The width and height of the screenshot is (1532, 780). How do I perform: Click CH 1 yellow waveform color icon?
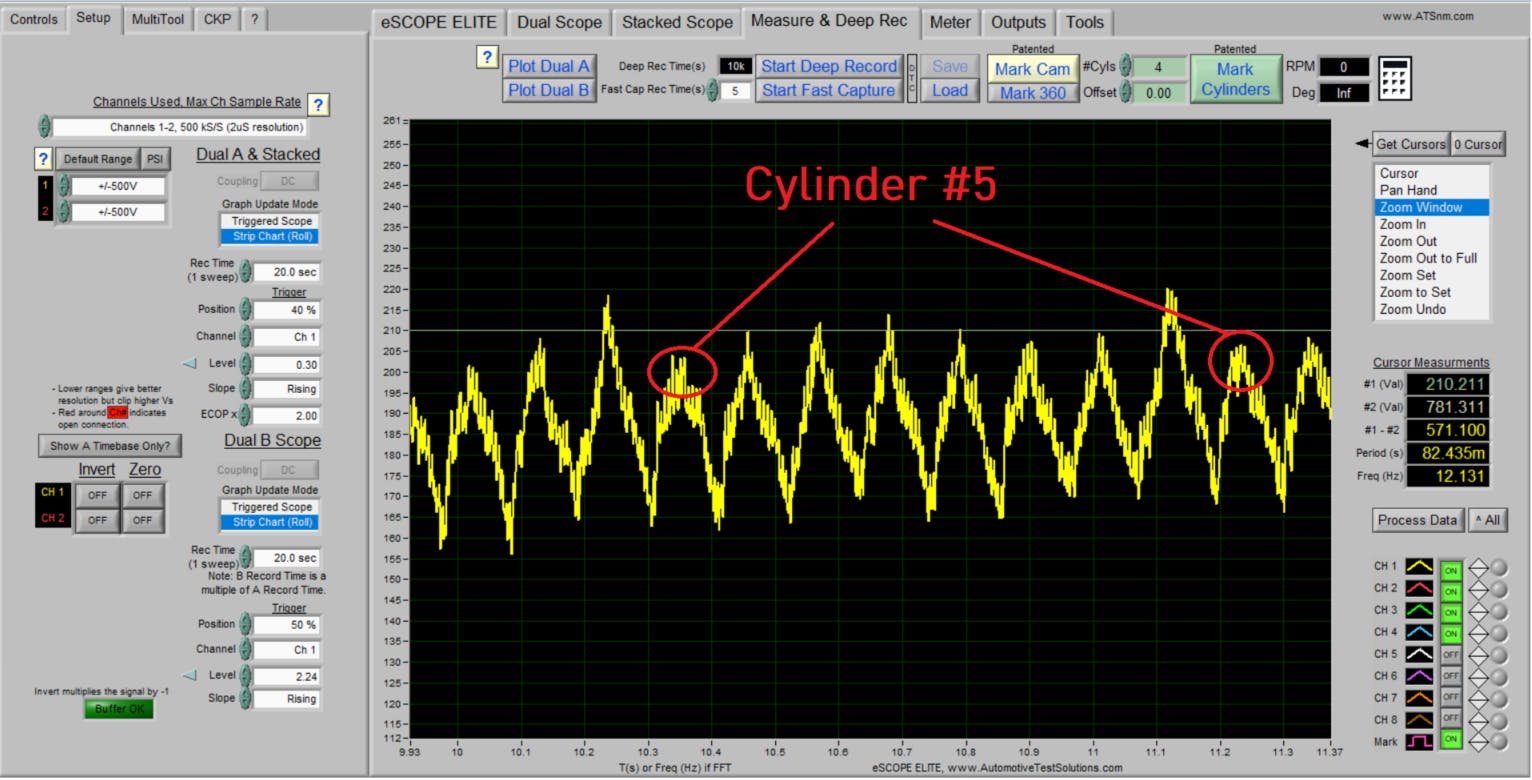point(1420,565)
